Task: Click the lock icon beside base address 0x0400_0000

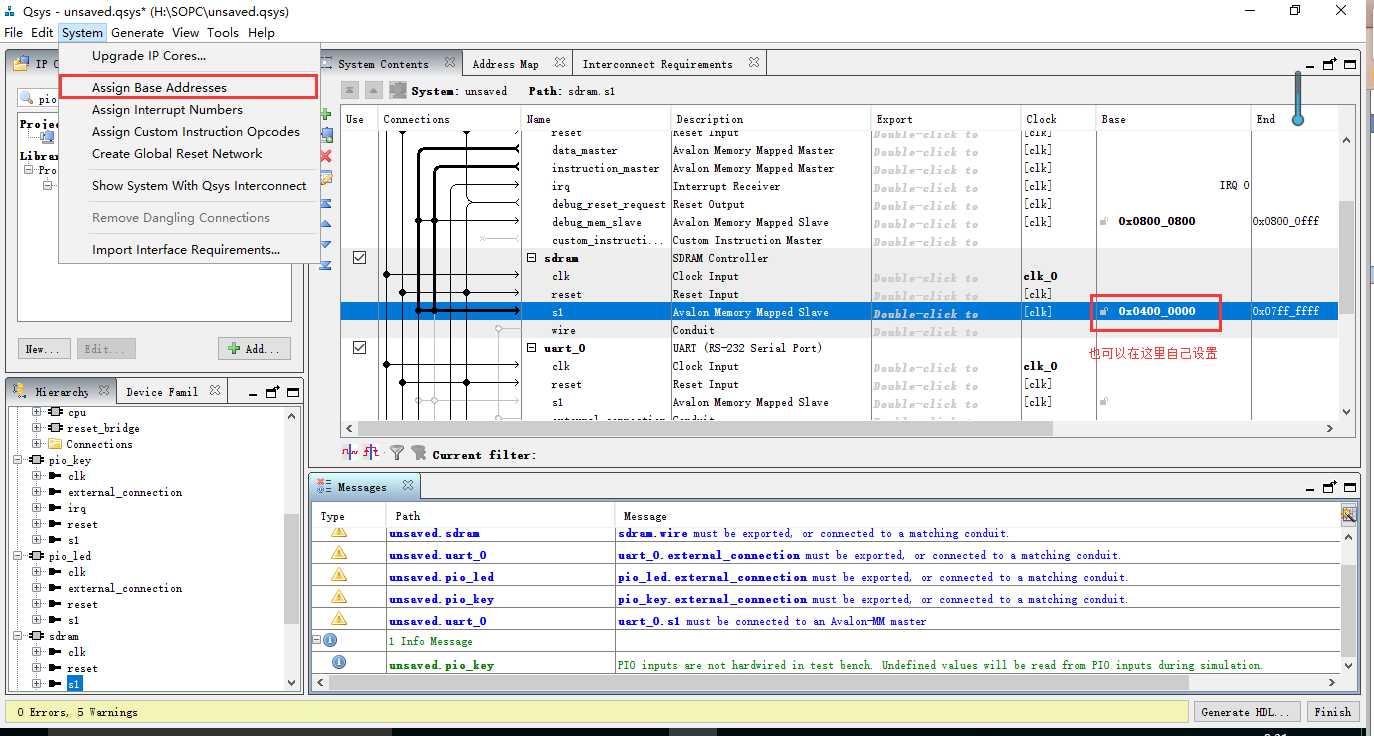Action: click(1104, 312)
